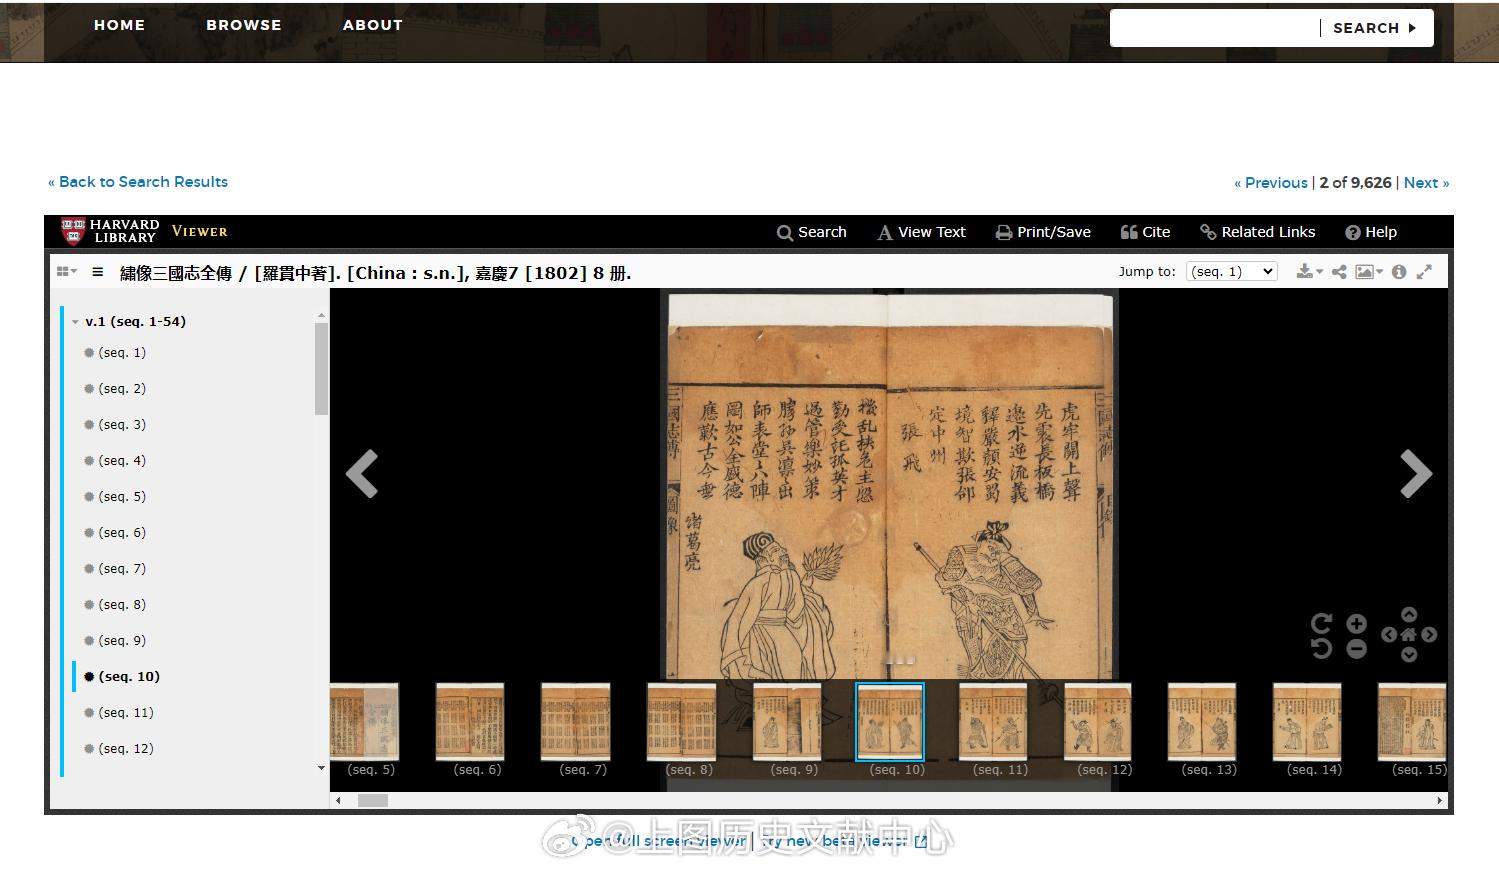
Task: Open Related Links
Action: [1258, 232]
